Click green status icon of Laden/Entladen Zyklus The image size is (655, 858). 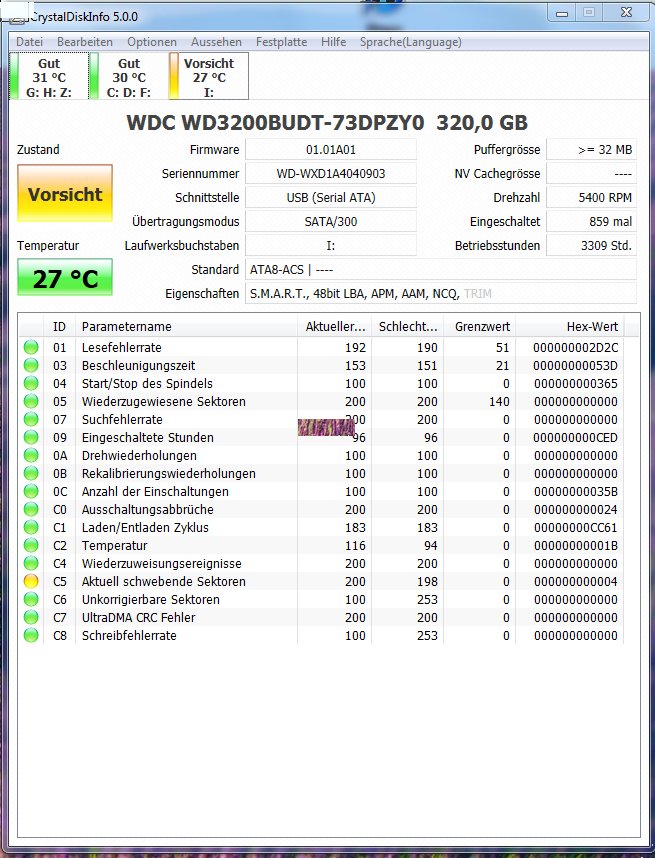tap(31, 527)
